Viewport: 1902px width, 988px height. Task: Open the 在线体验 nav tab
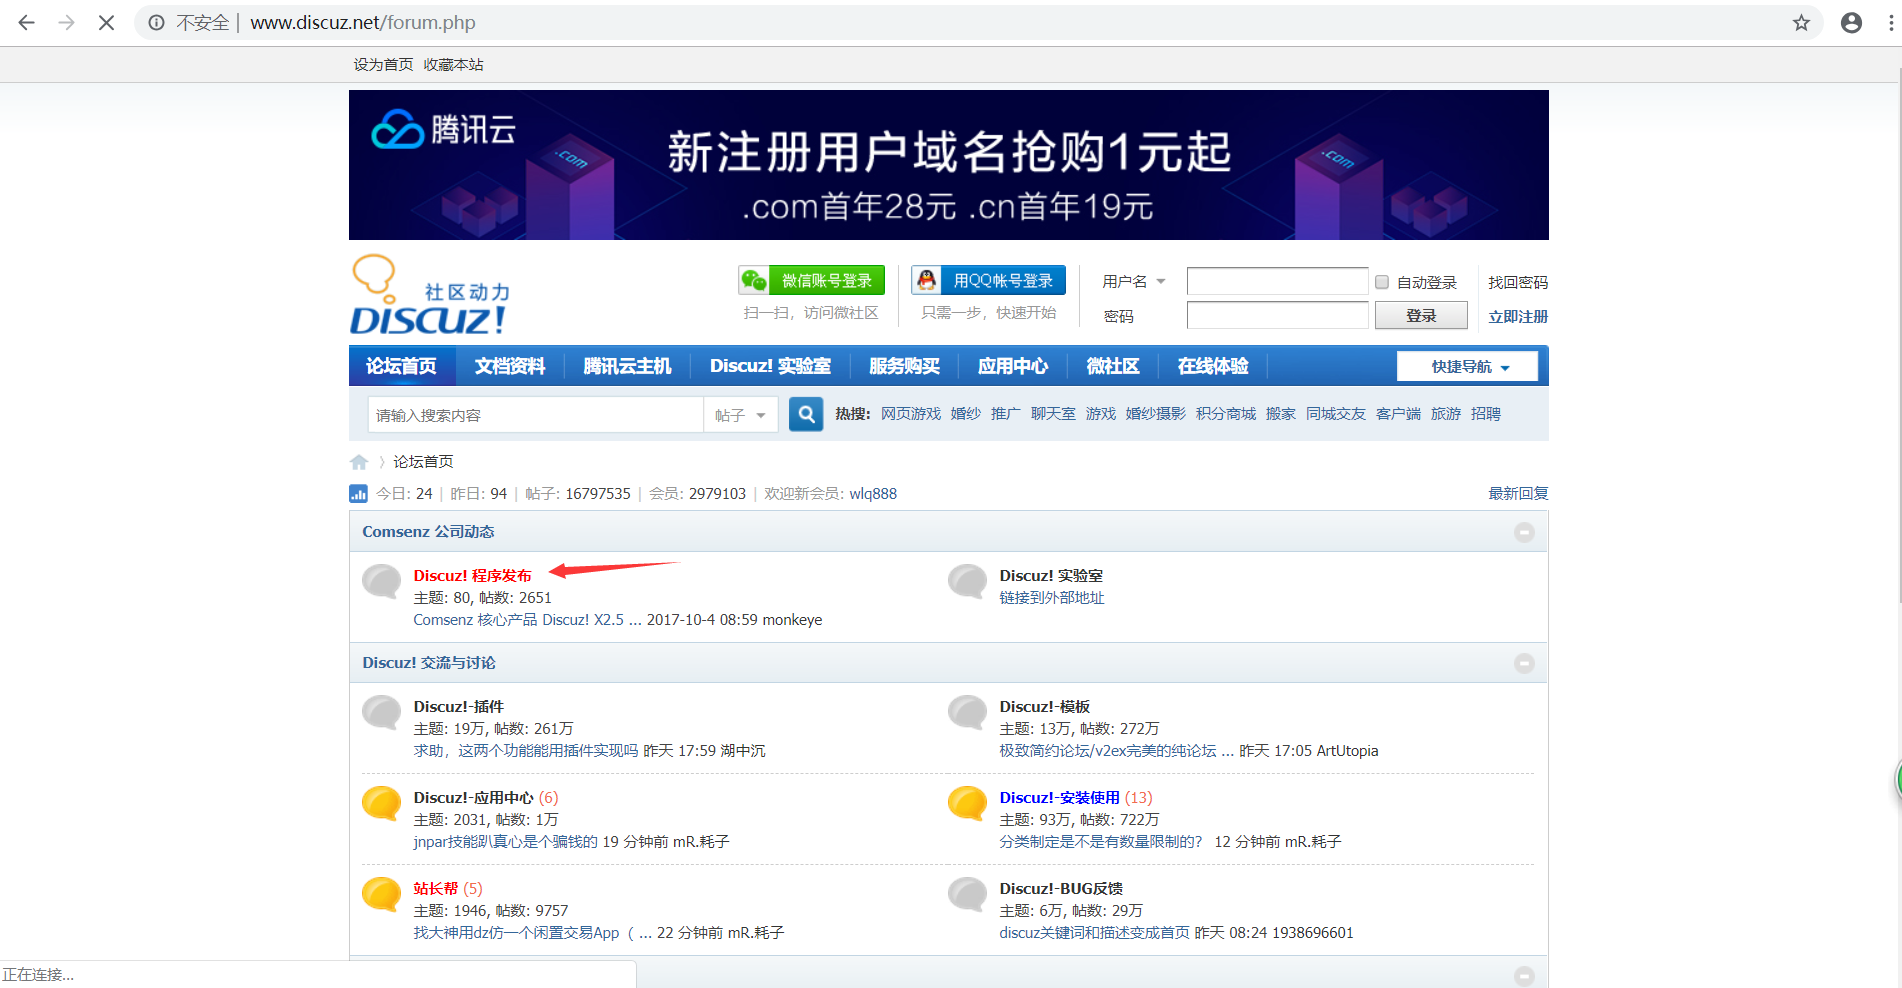click(1213, 366)
